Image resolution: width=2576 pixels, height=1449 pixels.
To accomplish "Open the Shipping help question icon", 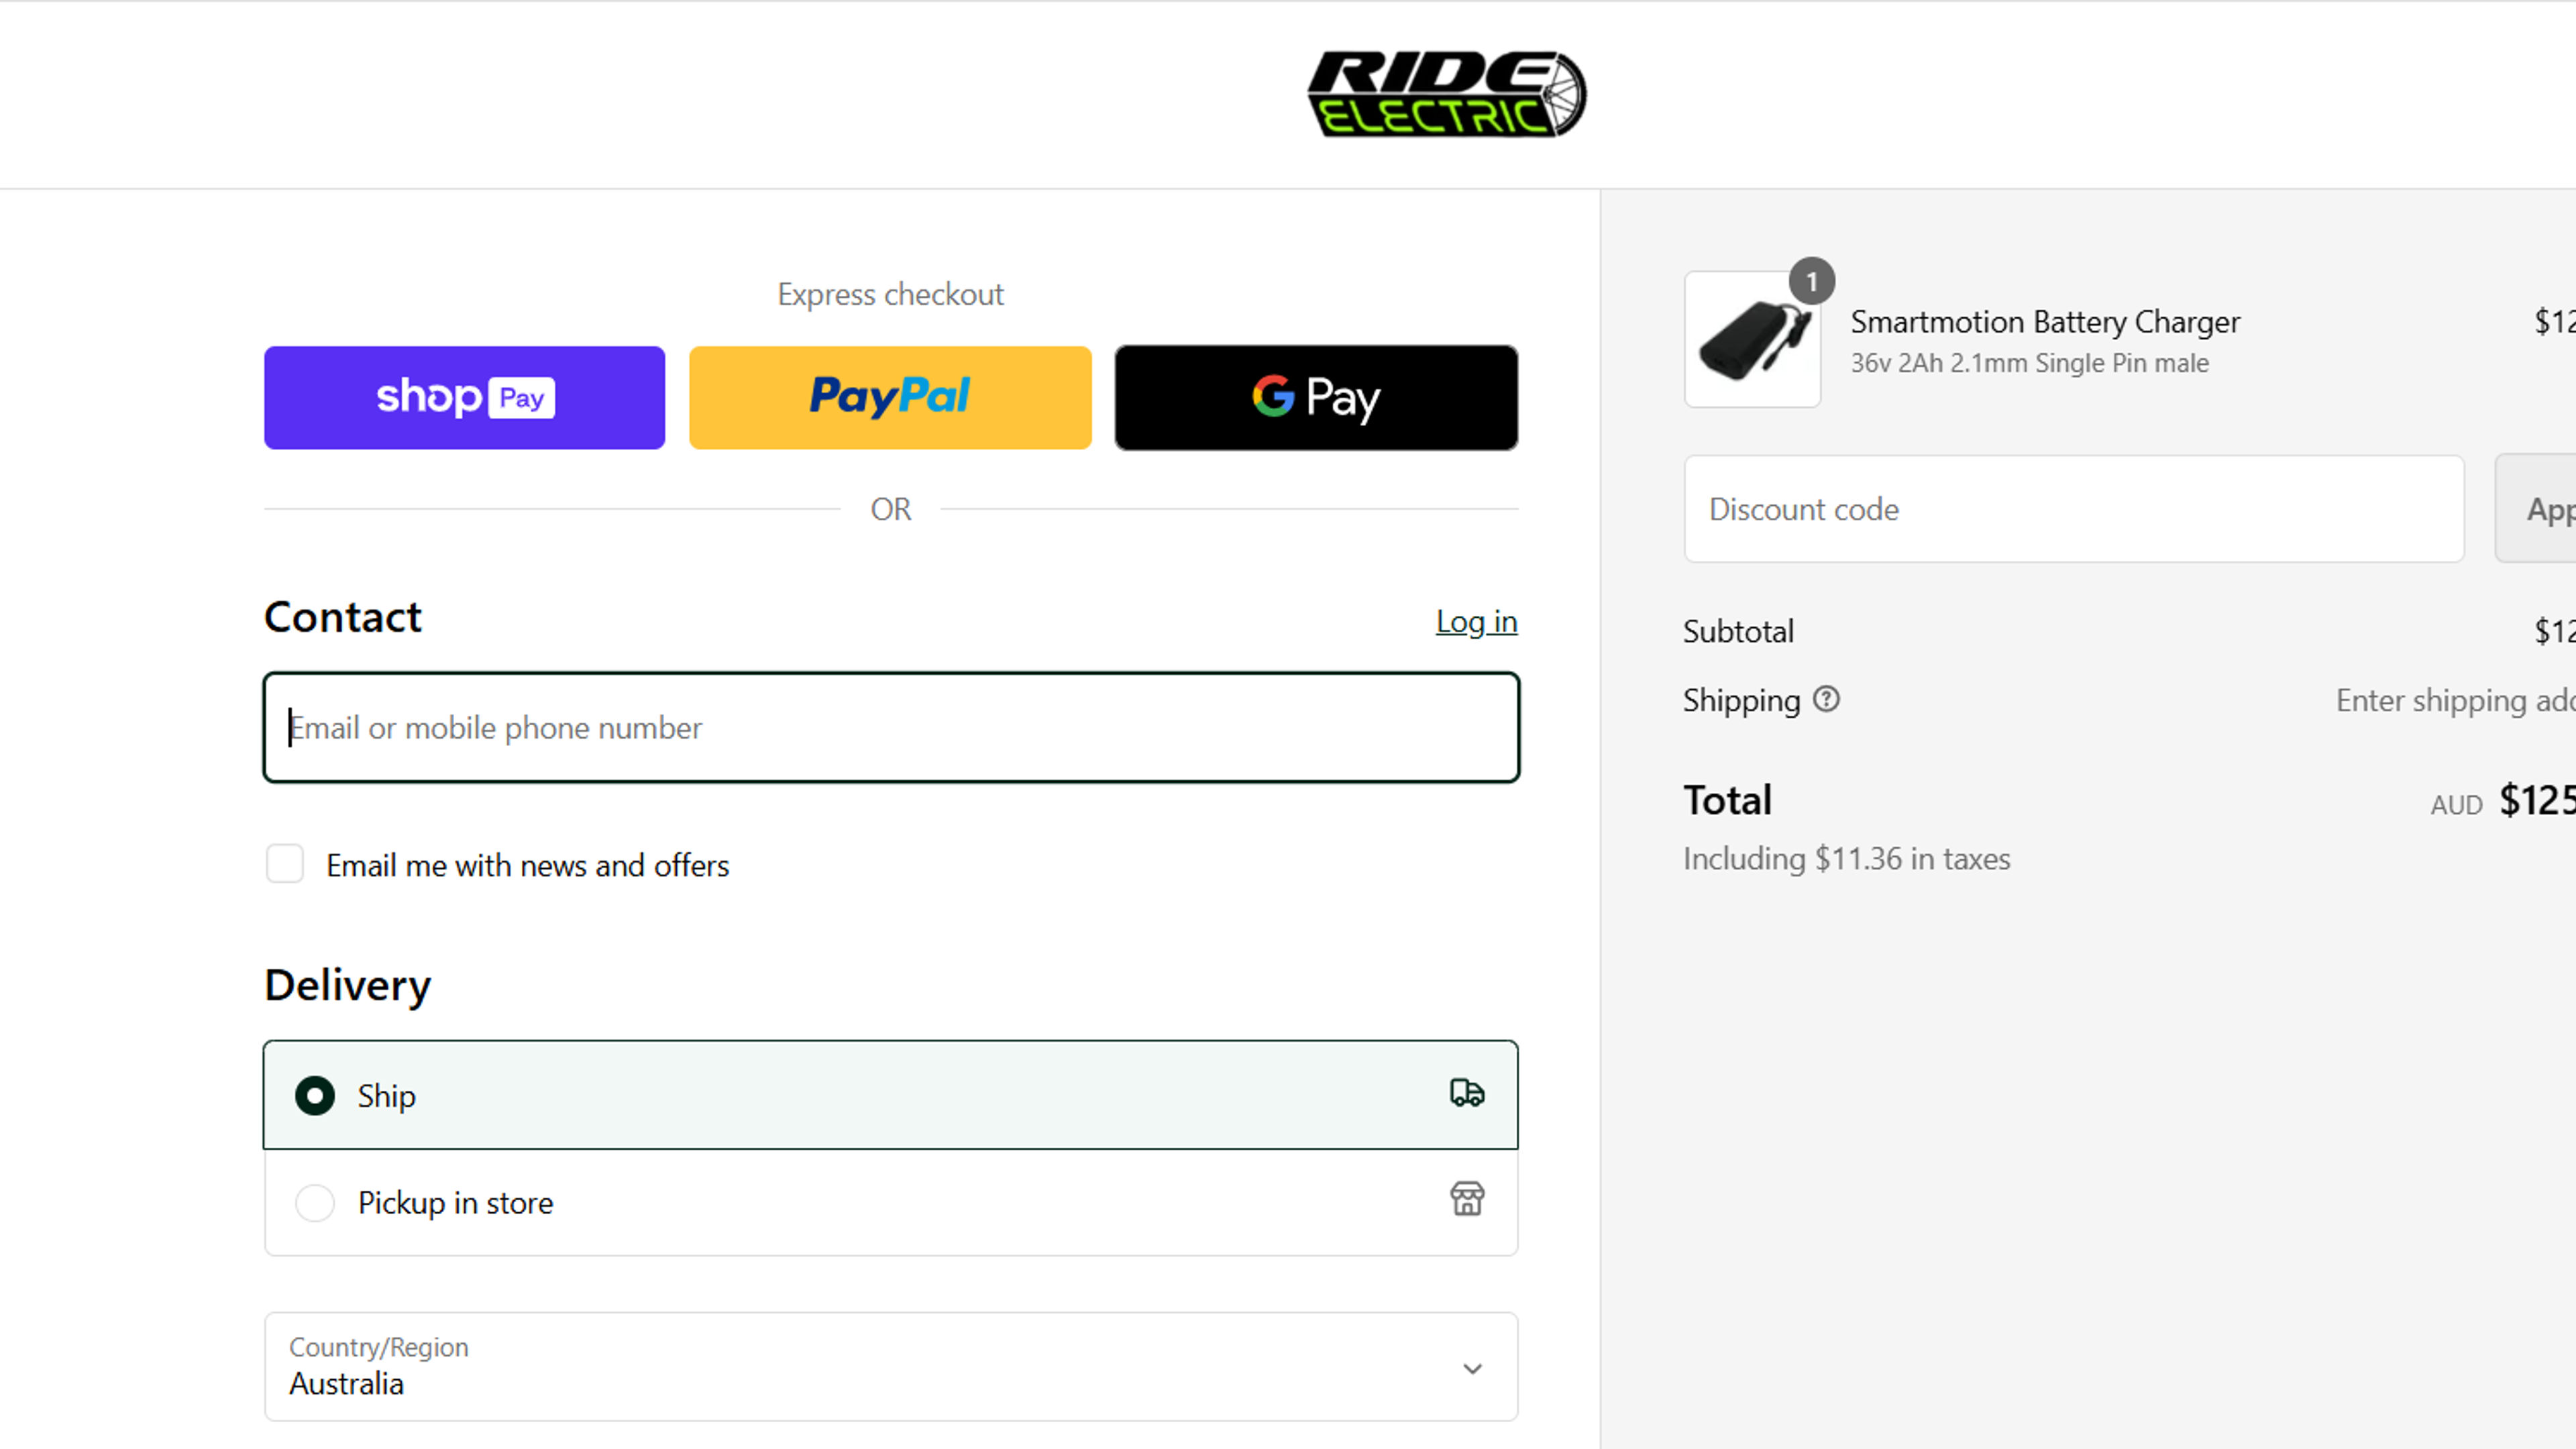I will pyautogui.click(x=1826, y=699).
